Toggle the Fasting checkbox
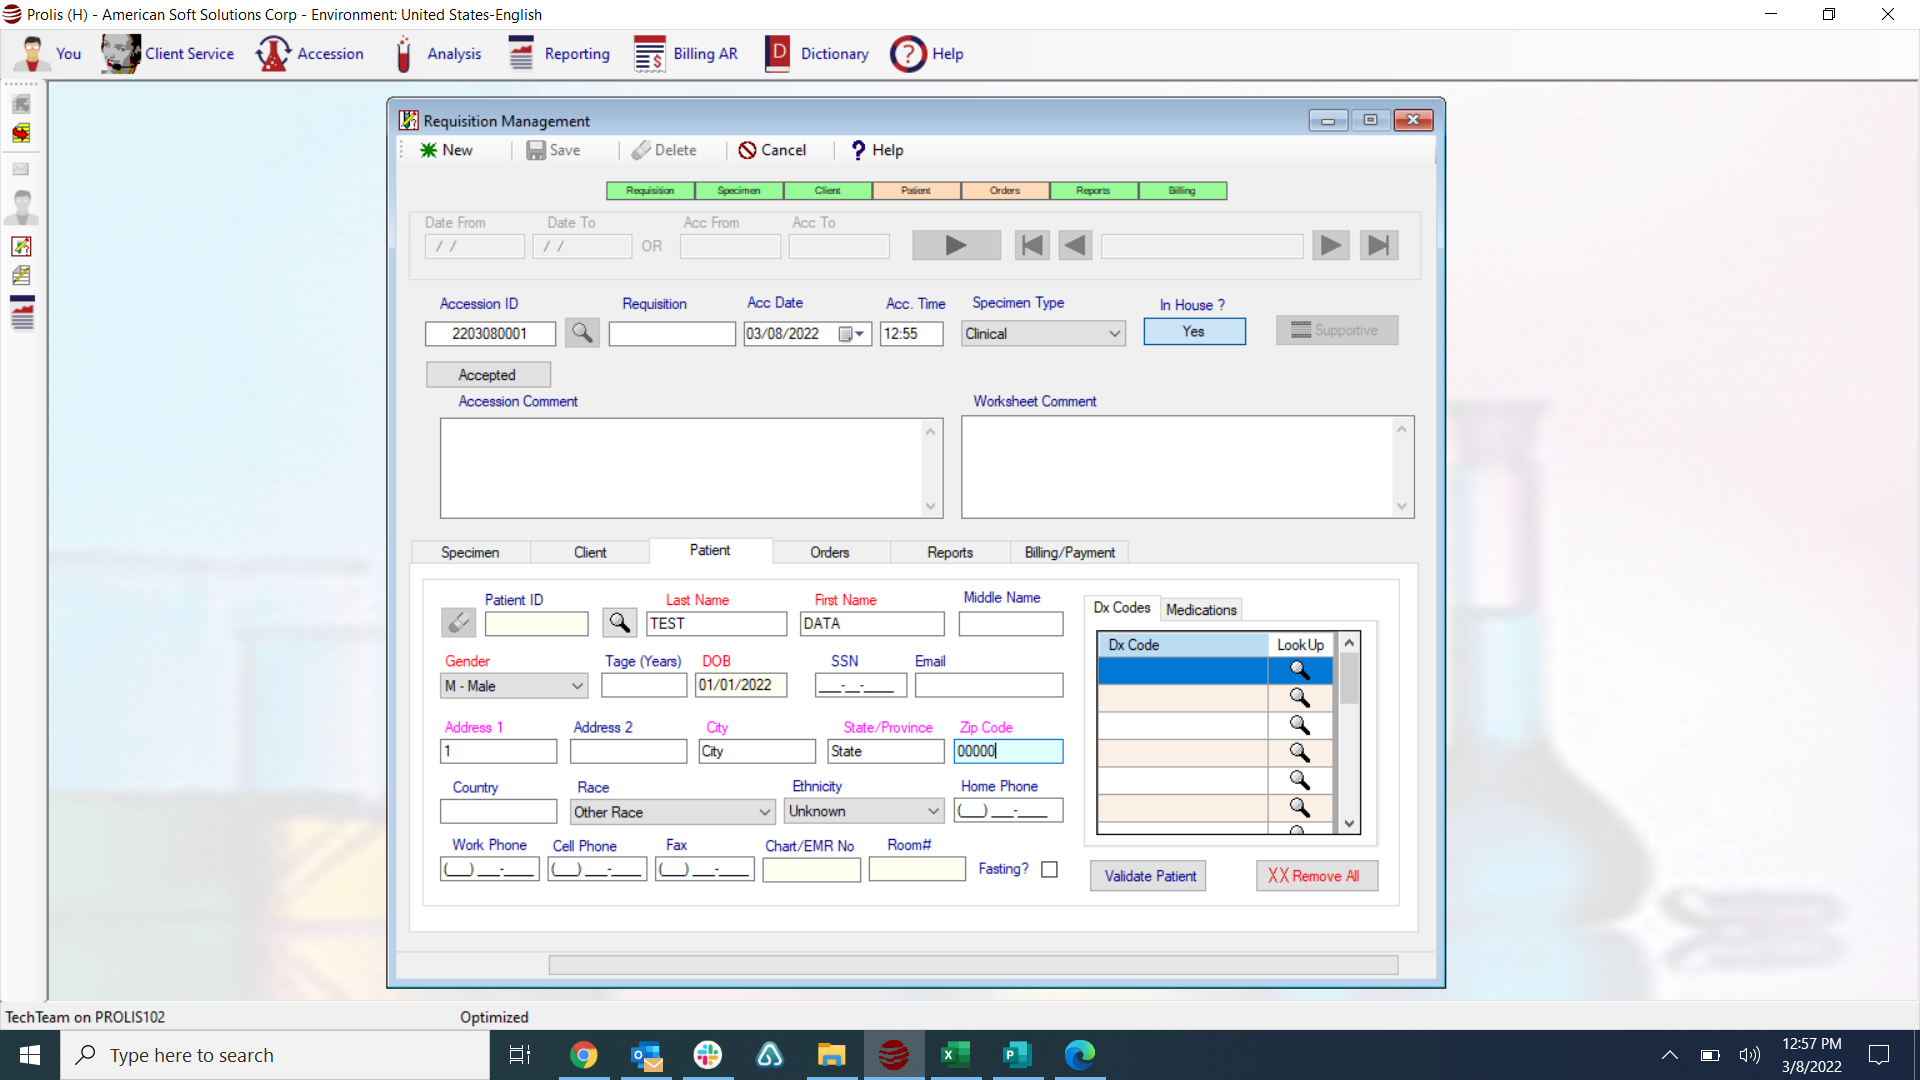The width and height of the screenshot is (1920, 1080). coord(1049,870)
